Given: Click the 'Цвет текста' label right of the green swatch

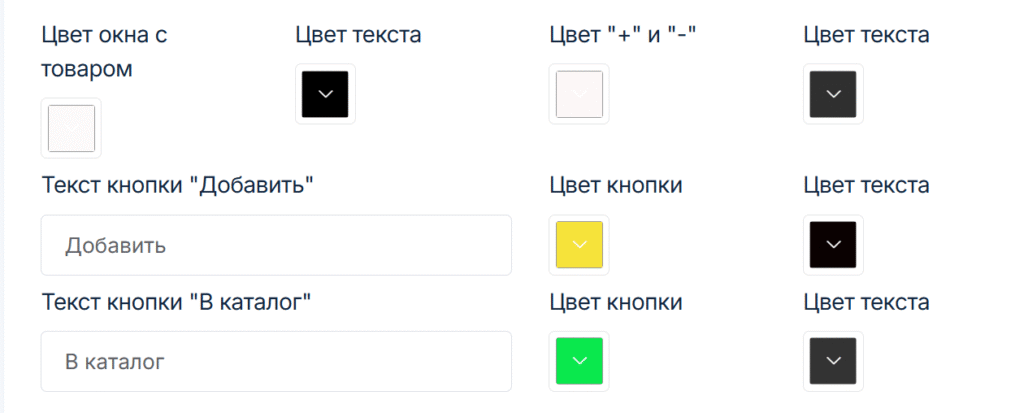Looking at the screenshot, I should pyautogui.click(x=866, y=302).
